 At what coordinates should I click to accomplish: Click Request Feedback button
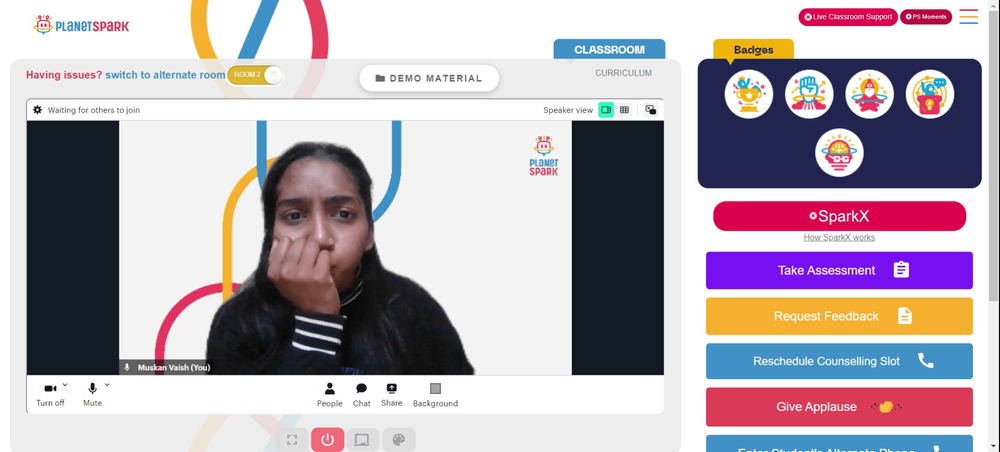(x=839, y=316)
